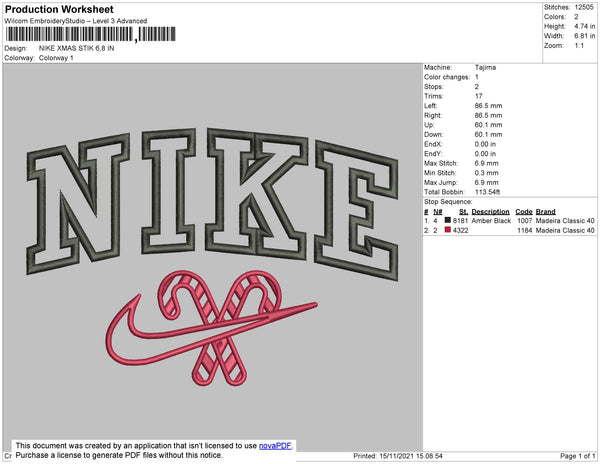This screenshot has height=464, width=600.
Task: Select the 'Amber Black' description cell
Action: (x=491, y=221)
